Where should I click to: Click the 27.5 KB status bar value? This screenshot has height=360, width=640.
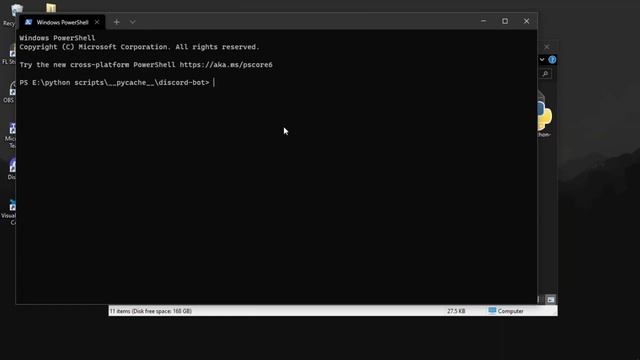coord(456,311)
